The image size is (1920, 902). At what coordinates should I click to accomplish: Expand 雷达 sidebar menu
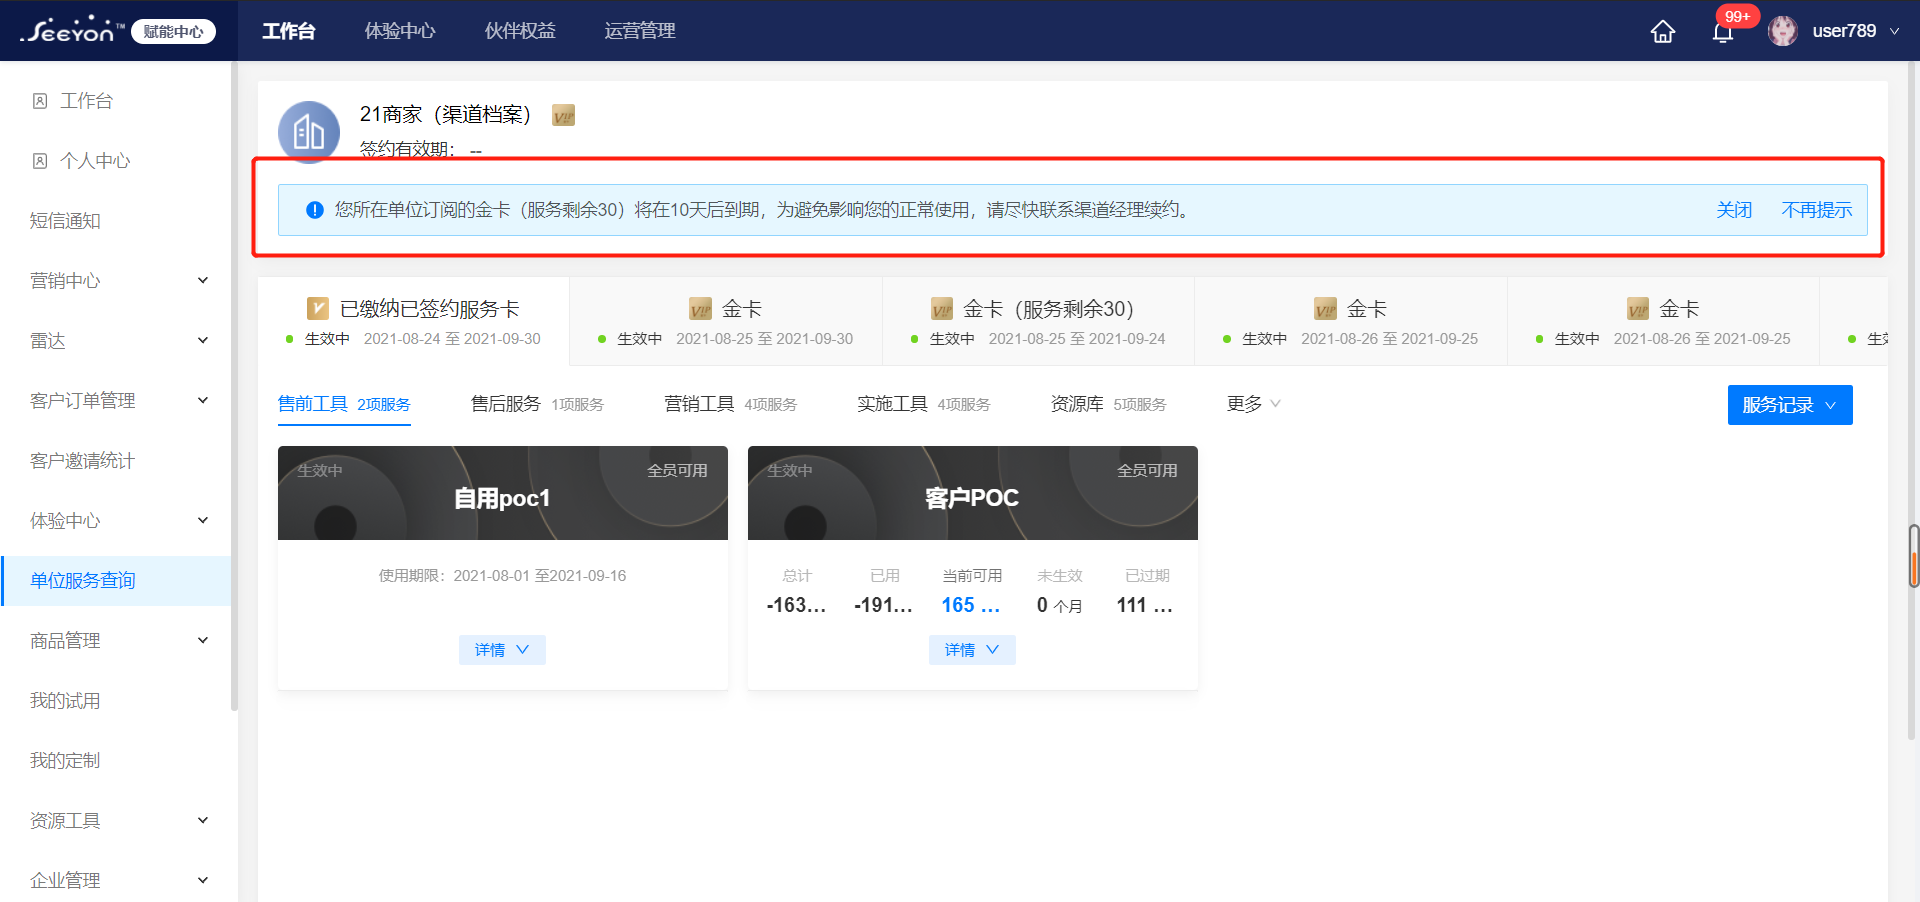tap(203, 340)
